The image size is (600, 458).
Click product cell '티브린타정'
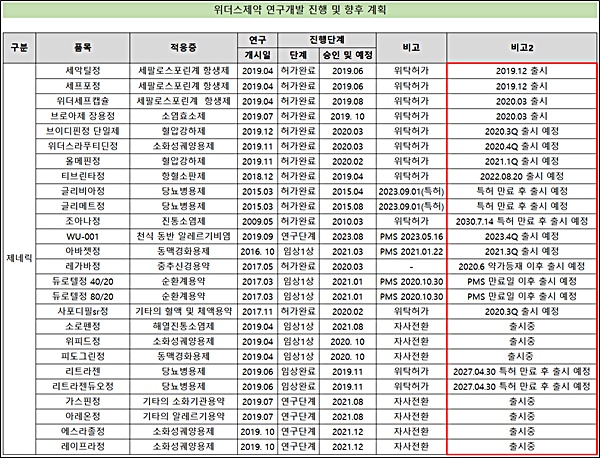coord(83,176)
